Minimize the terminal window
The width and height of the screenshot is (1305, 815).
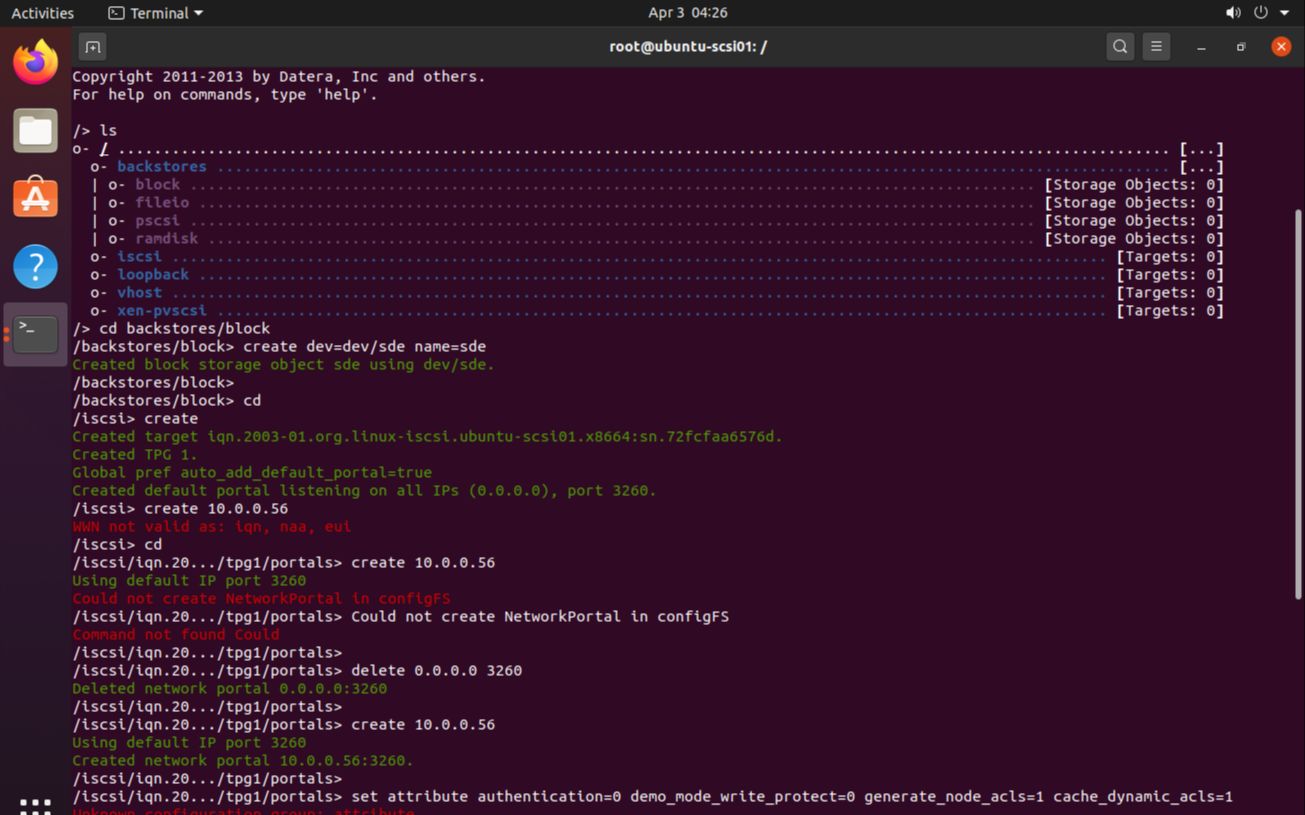pos(1201,47)
